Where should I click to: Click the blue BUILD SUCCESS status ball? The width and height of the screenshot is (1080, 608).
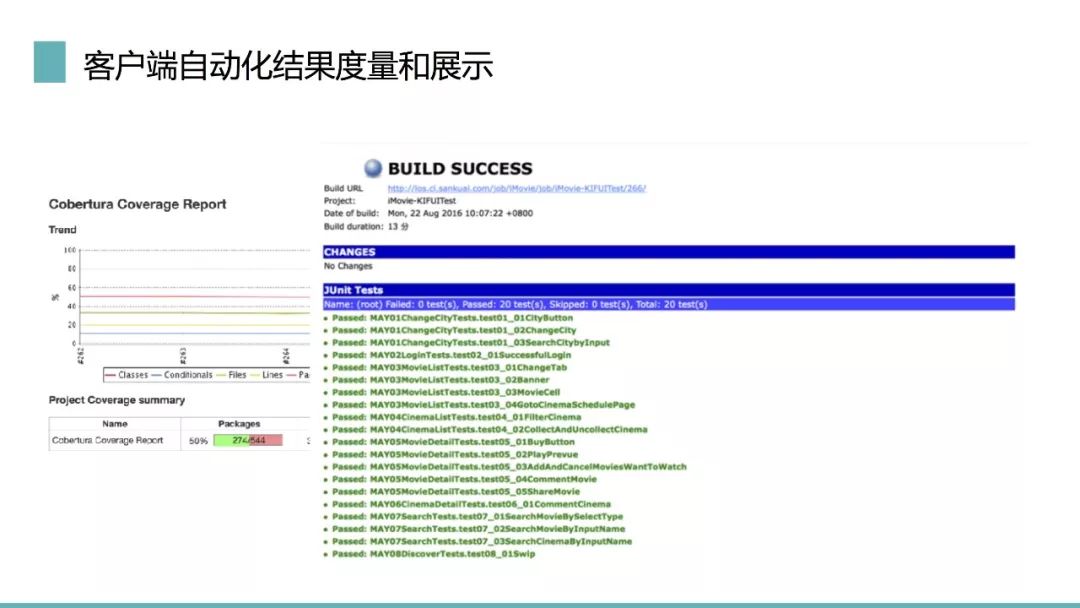373,169
